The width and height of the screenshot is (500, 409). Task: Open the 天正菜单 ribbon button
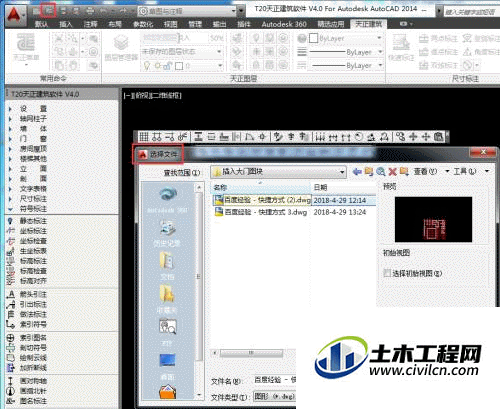pyautogui.click(x=26, y=48)
